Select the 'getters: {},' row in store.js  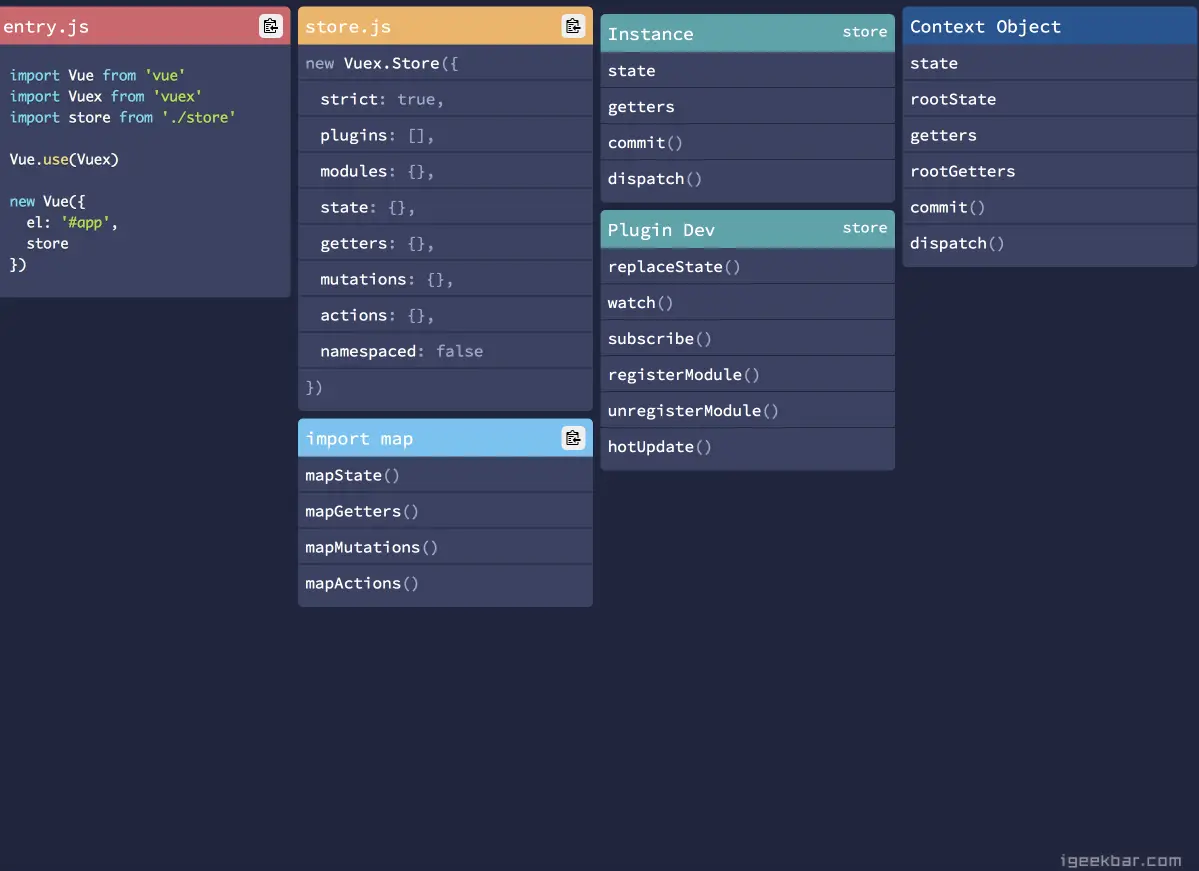pos(445,242)
